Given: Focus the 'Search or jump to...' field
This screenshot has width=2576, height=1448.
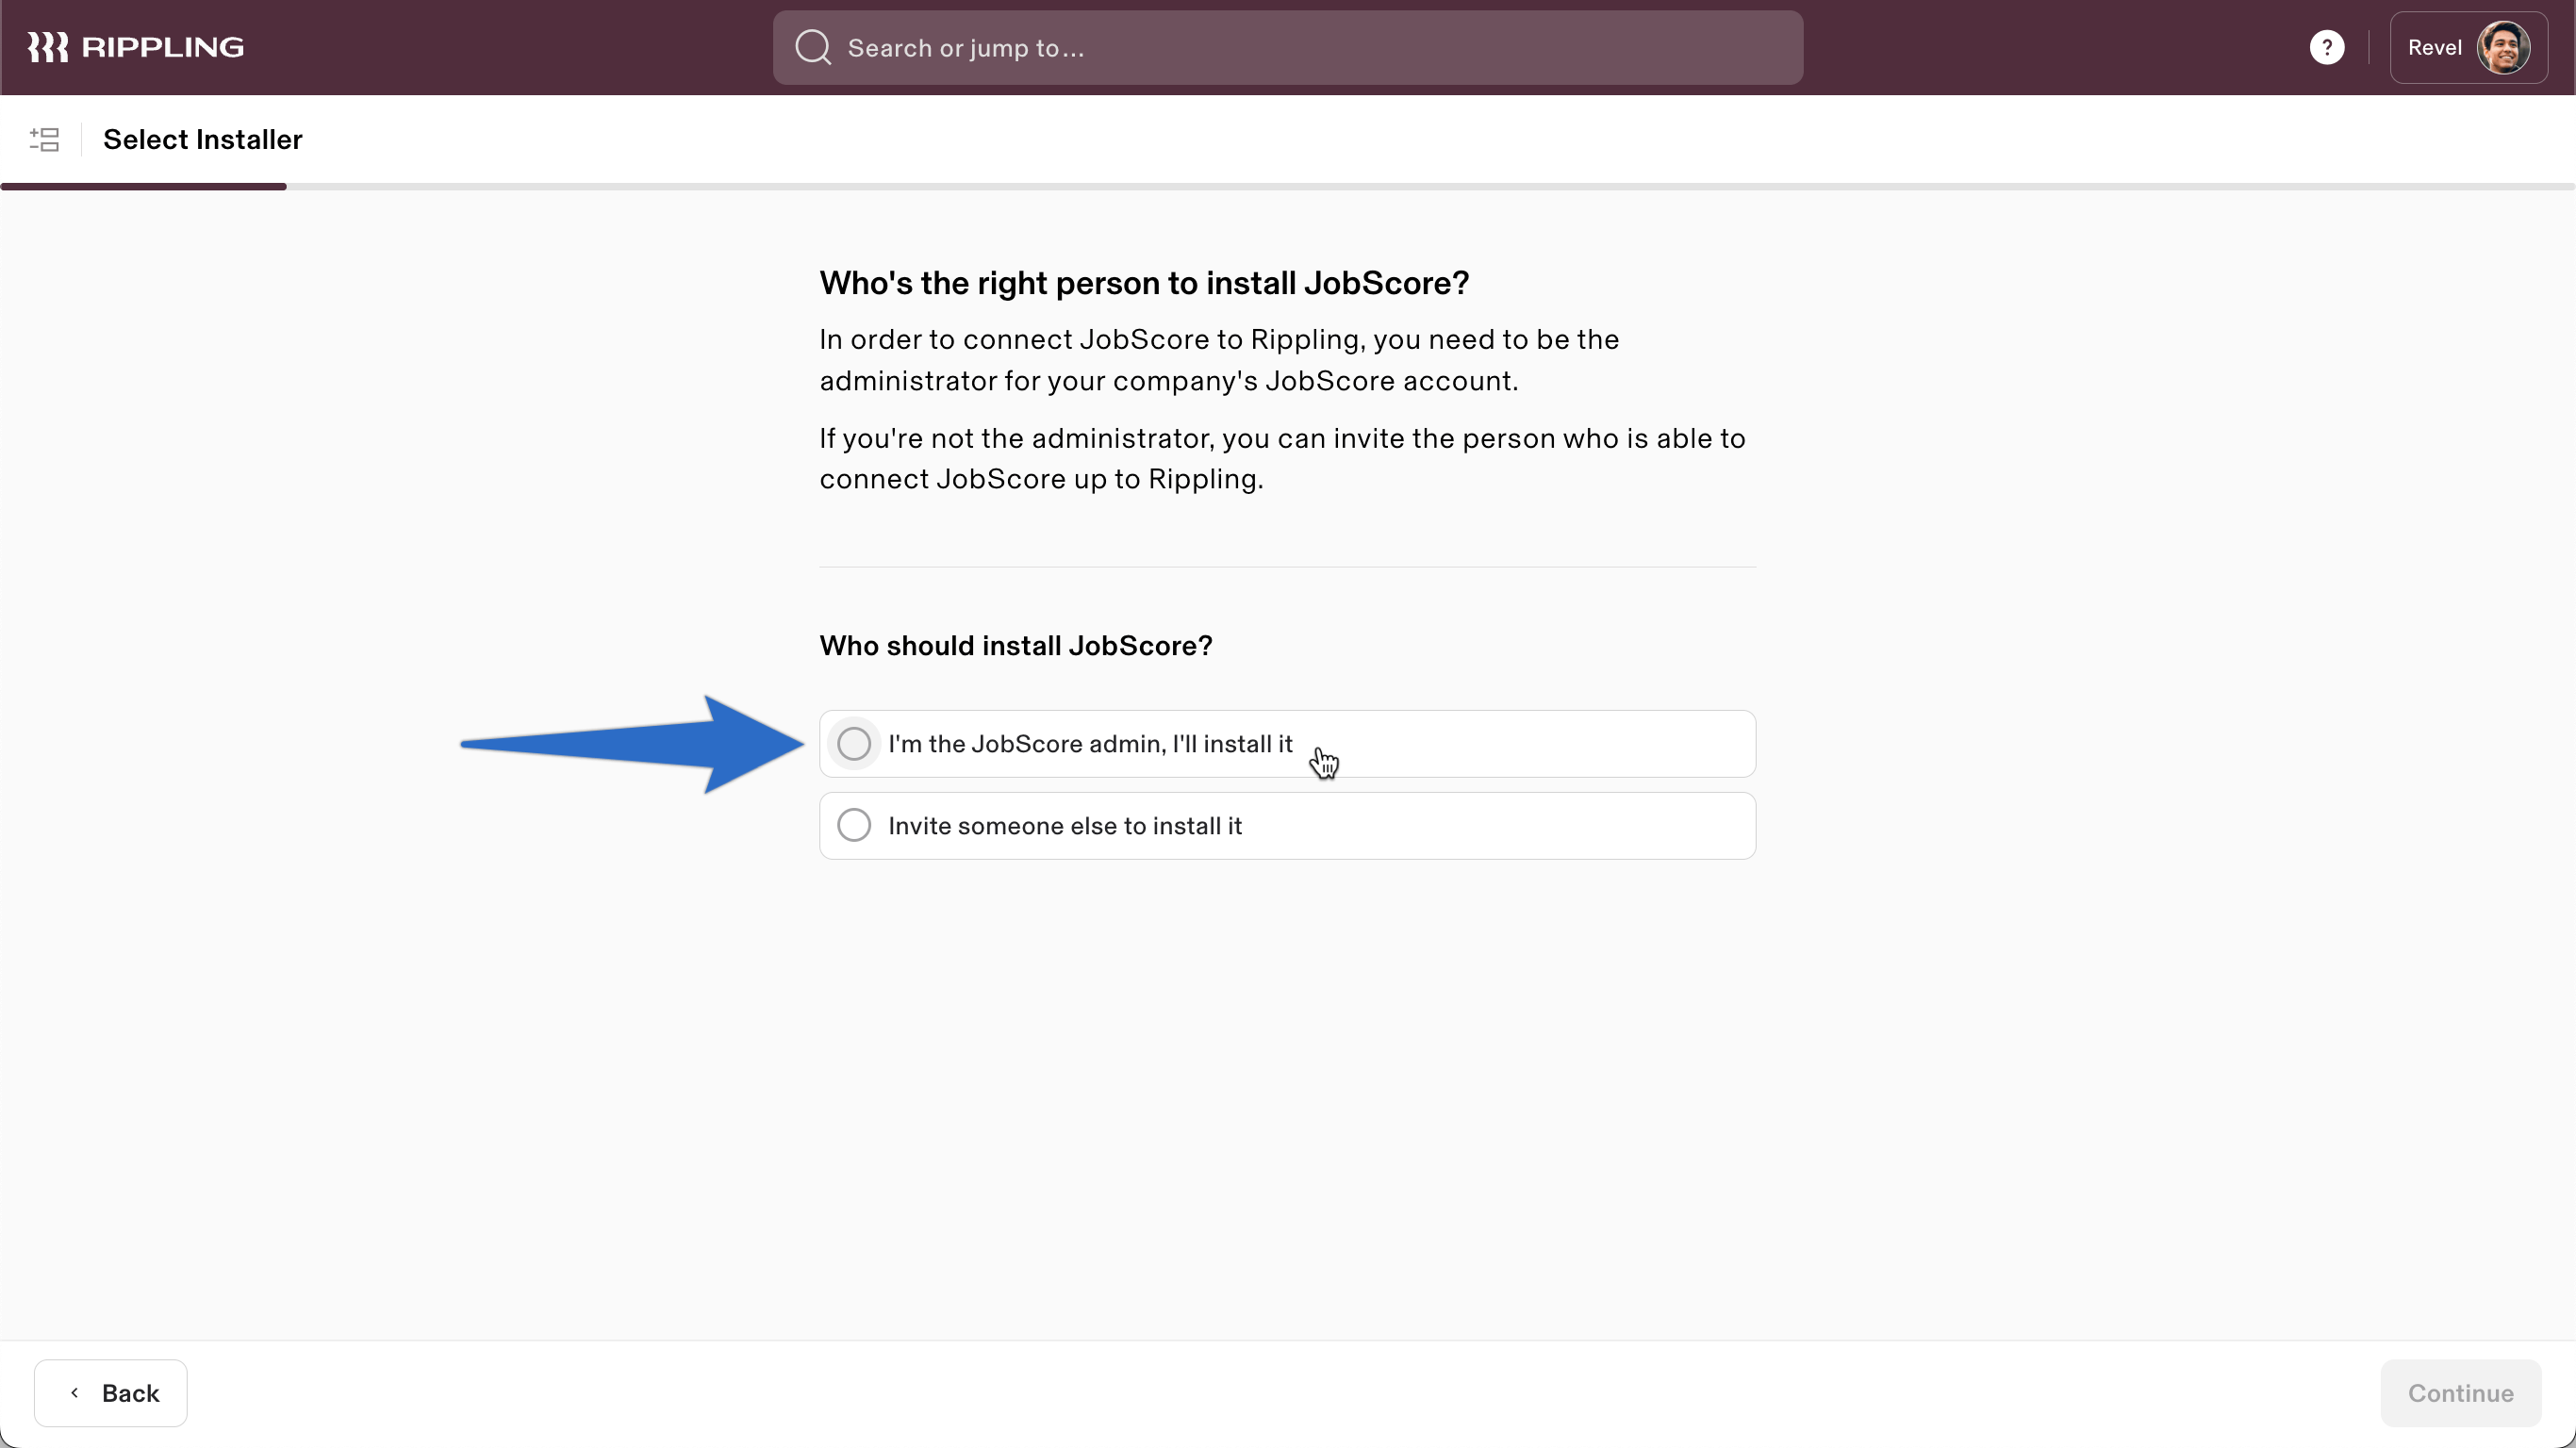Looking at the screenshot, I should pyautogui.click(x=1288, y=47).
